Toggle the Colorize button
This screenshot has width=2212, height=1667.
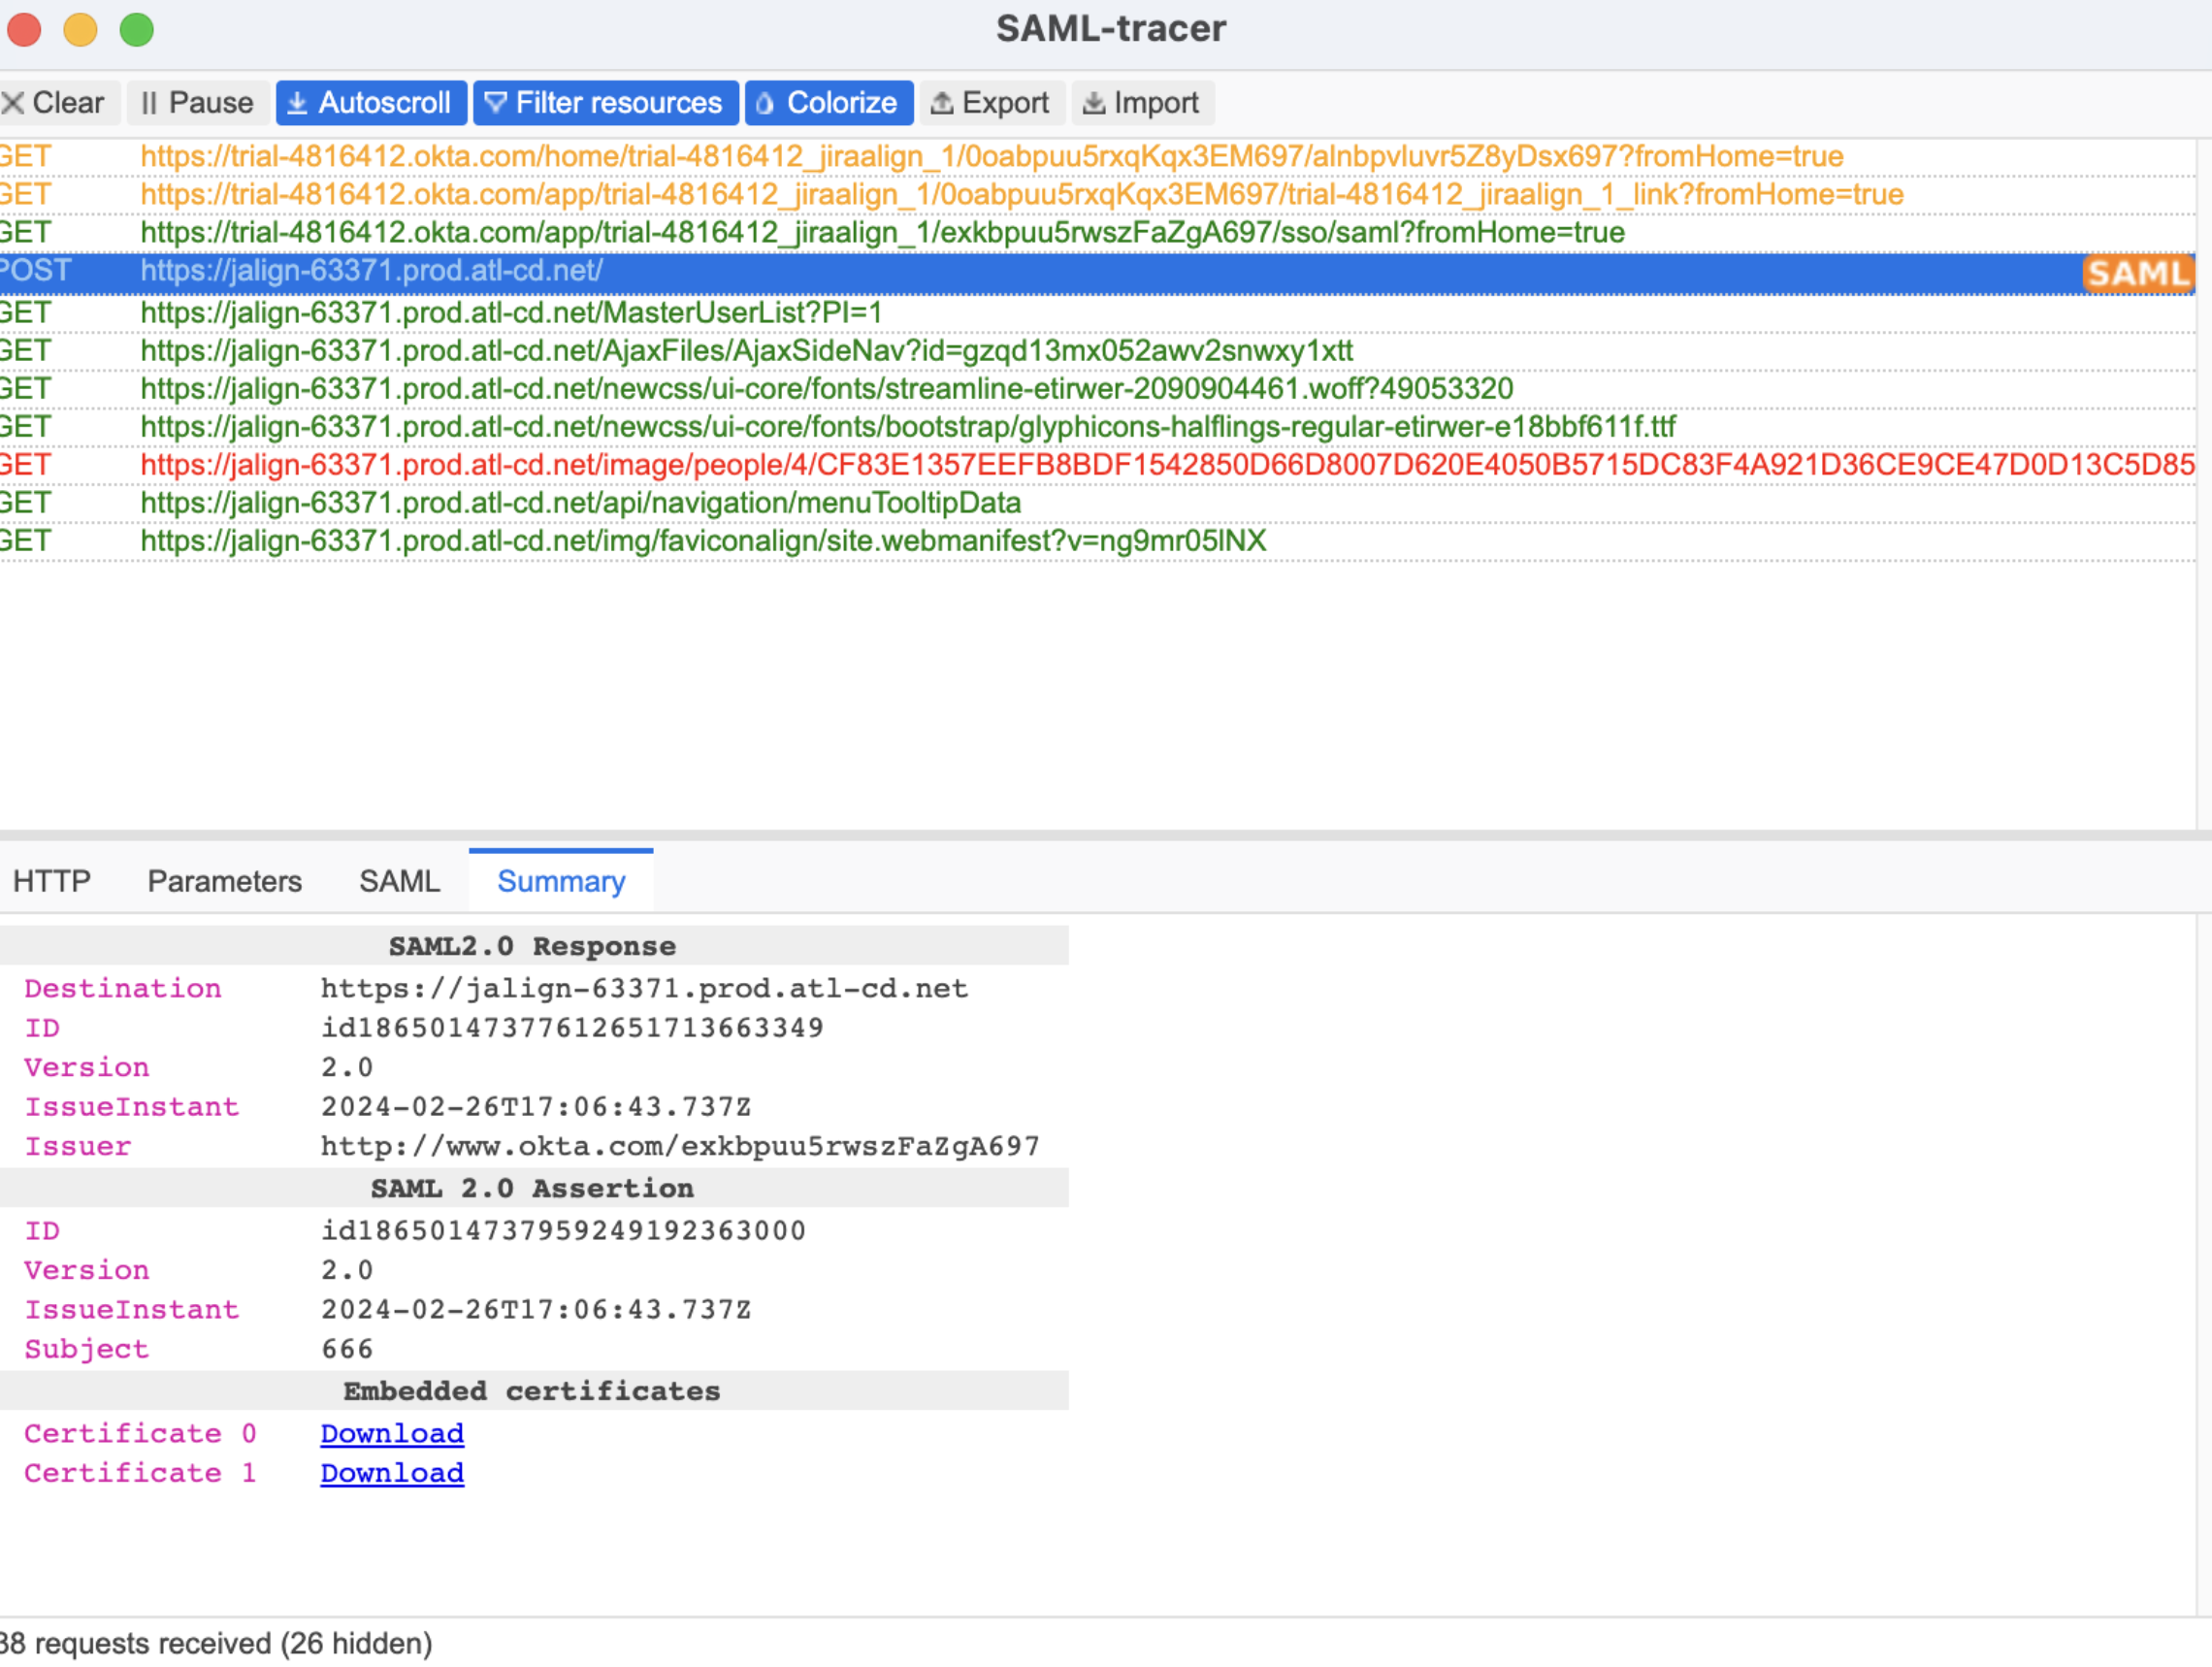828,103
